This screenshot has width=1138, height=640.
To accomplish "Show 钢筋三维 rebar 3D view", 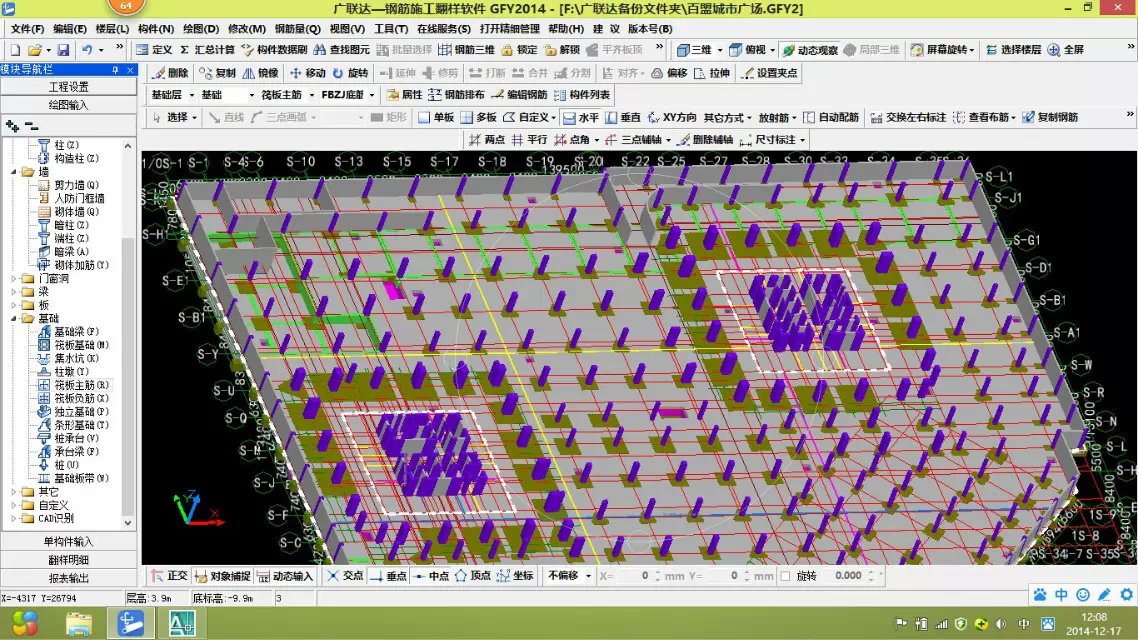I will click(x=466, y=50).
